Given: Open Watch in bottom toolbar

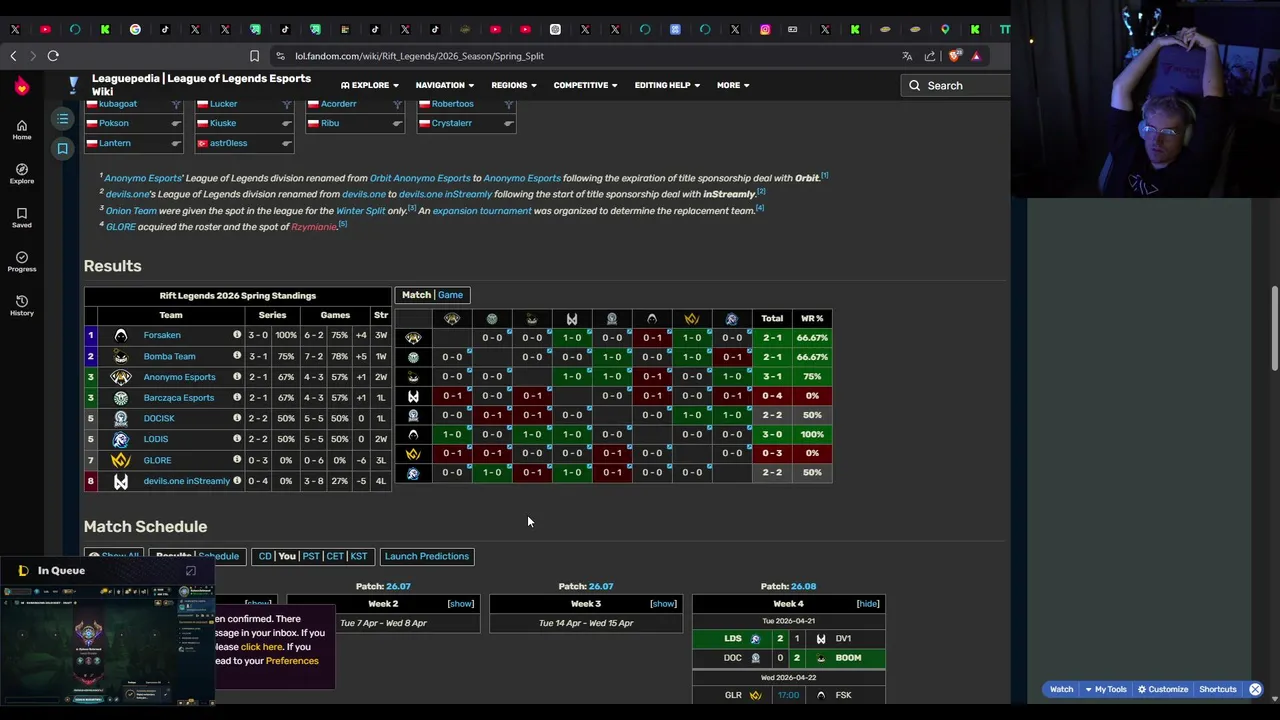Looking at the screenshot, I should (1061, 689).
